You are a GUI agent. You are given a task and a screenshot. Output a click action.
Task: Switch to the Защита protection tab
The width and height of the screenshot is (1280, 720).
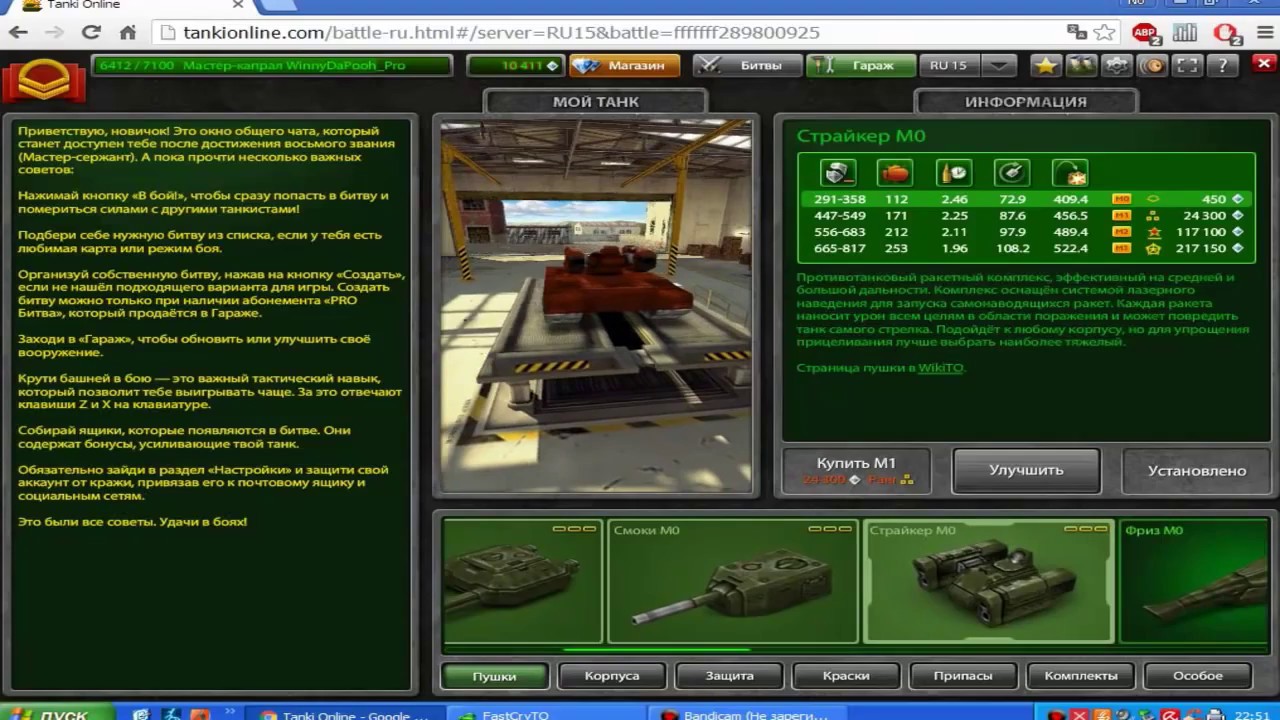coord(729,676)
